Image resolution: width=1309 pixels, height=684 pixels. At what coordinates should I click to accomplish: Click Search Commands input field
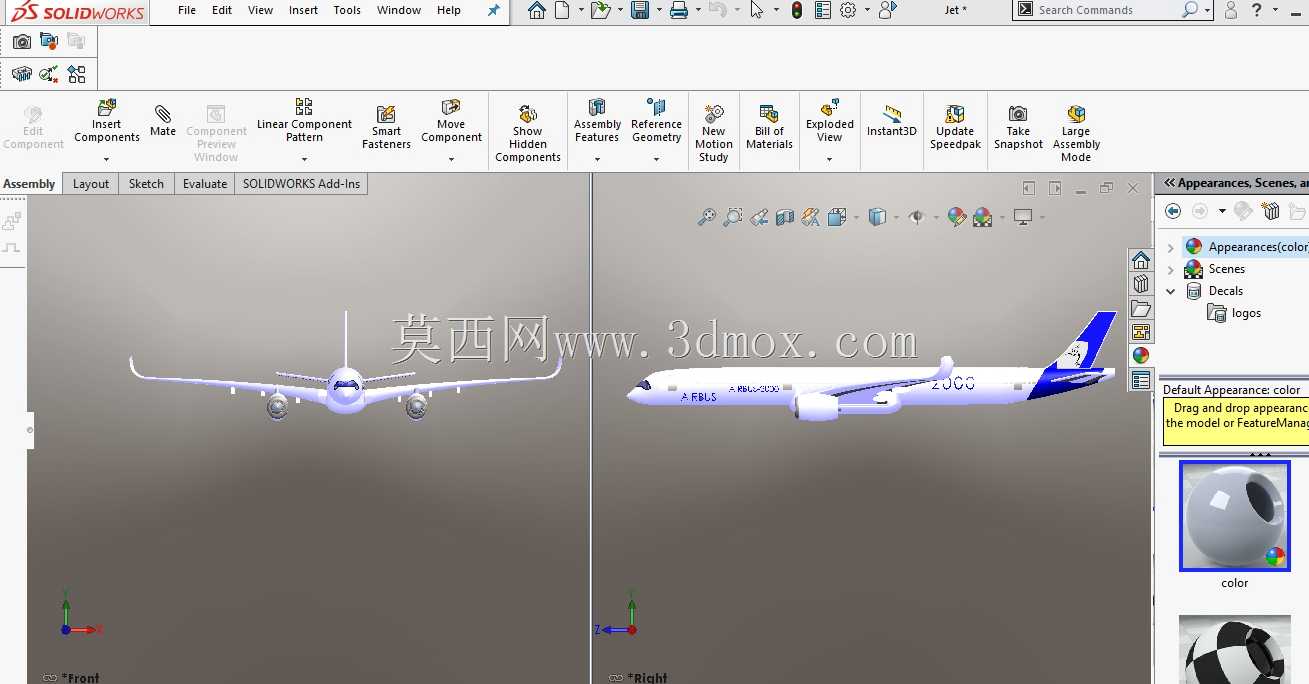pos(1106,10)
